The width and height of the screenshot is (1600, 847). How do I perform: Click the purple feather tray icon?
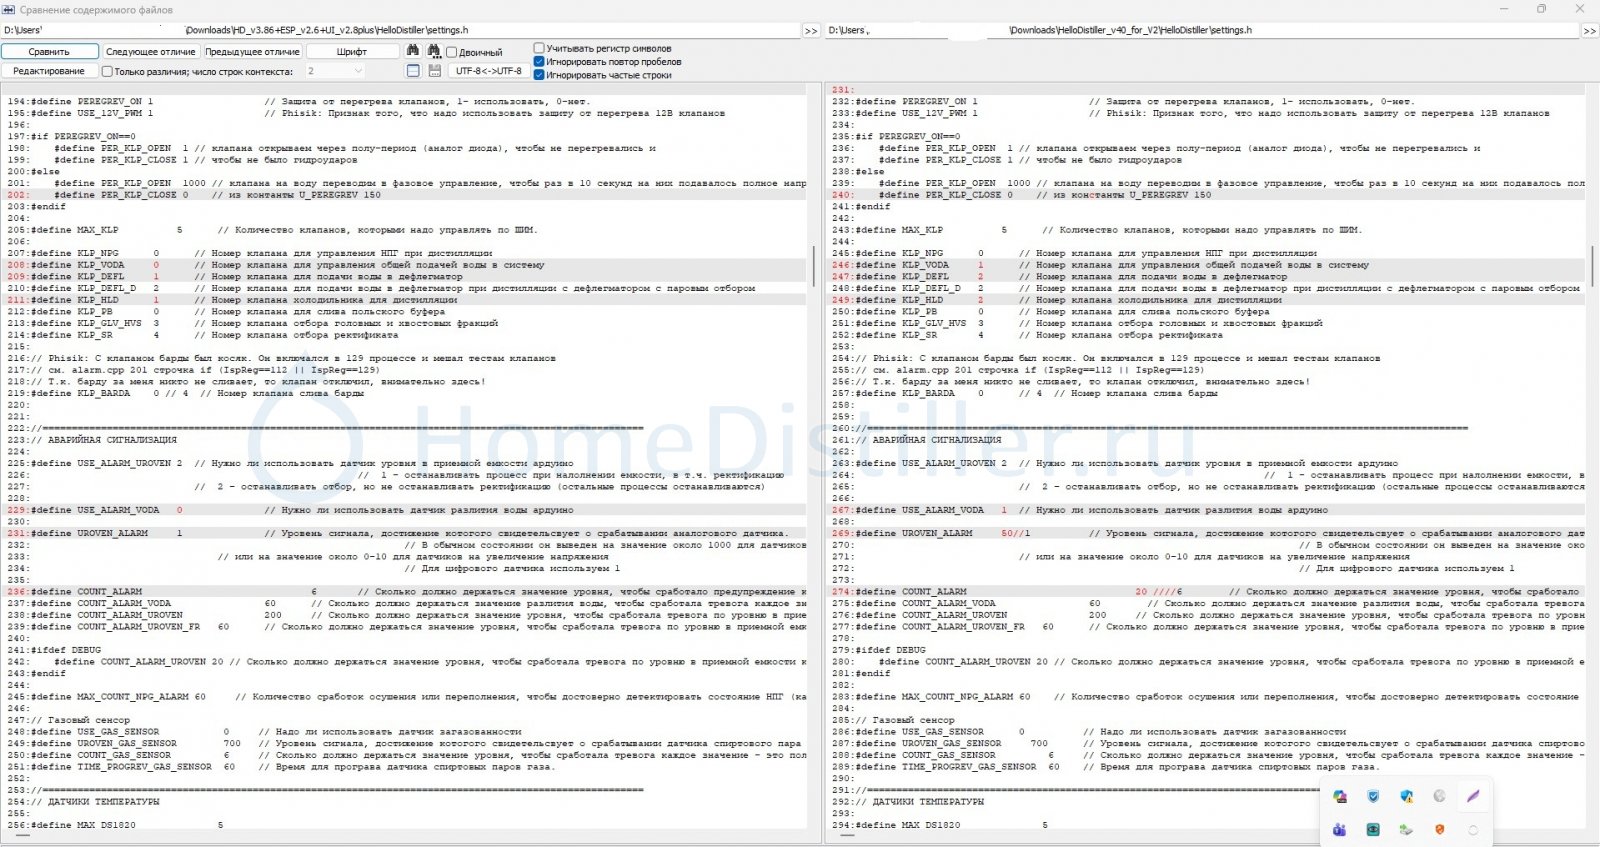pos(1472,797)
